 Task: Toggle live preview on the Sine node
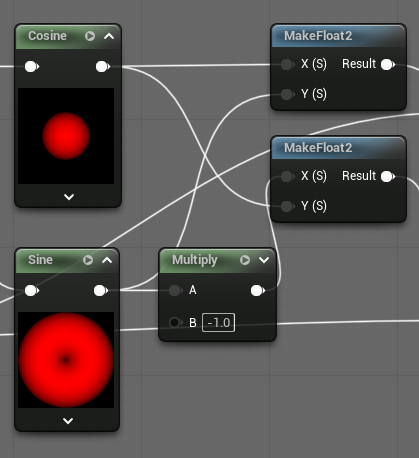coord(88,260)
